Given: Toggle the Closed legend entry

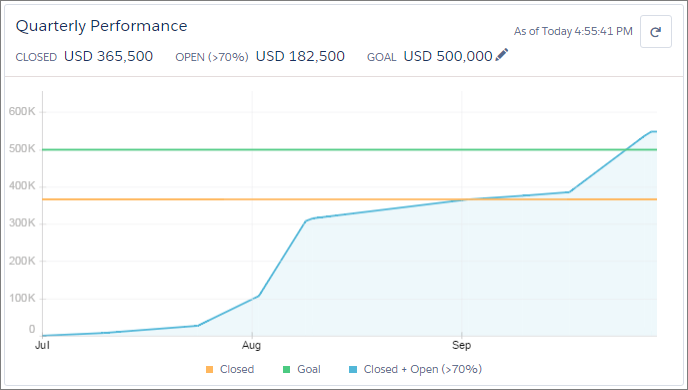Looking at the screenshot, I should (230, 369).
